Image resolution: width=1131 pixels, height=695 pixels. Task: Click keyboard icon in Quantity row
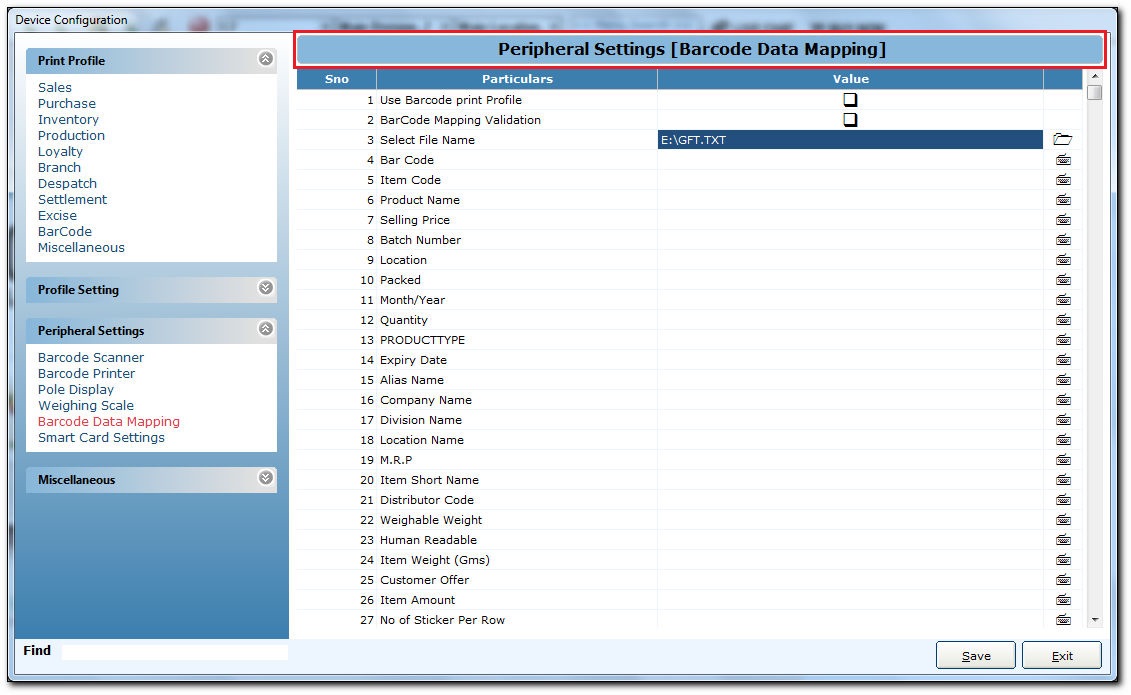click(x=1063, y=319)
